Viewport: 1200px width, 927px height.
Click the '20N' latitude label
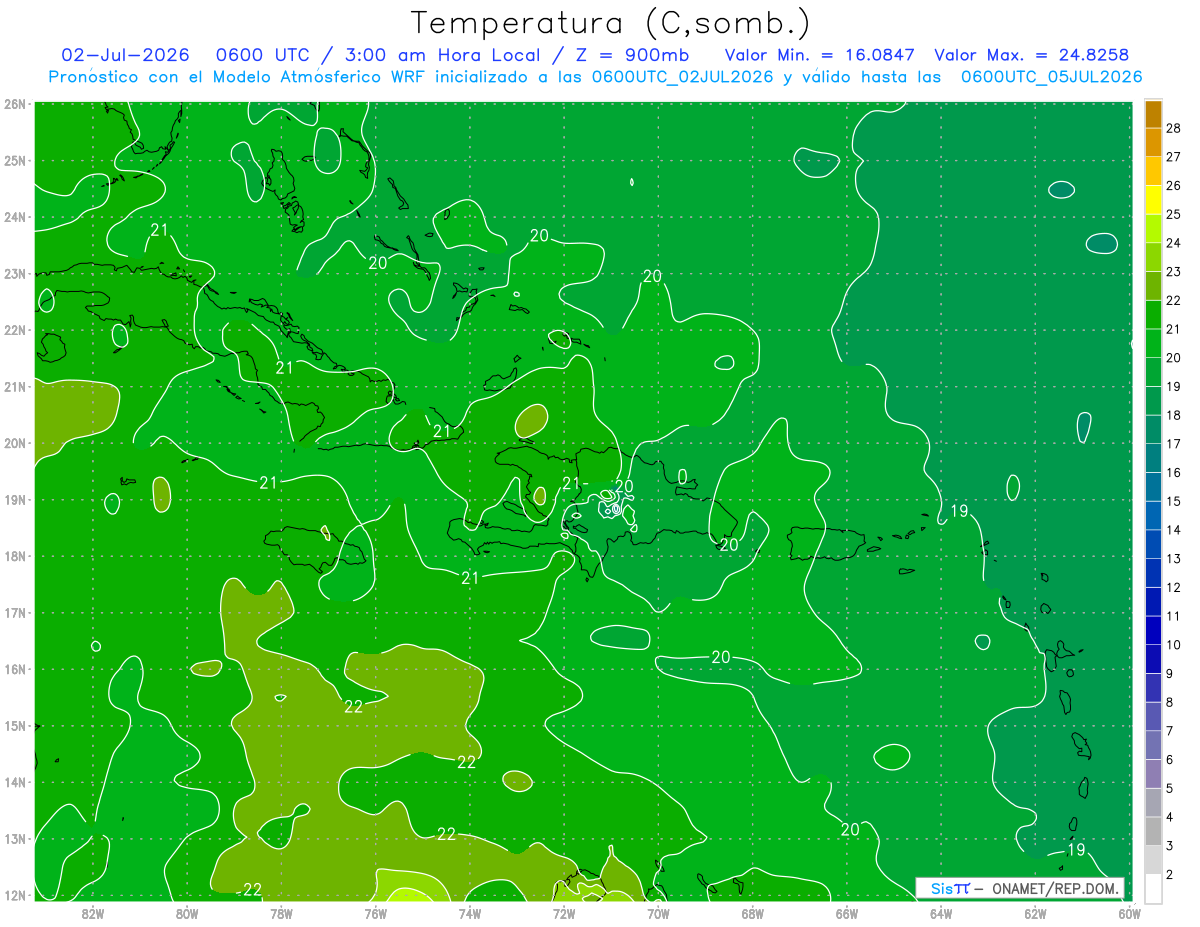15,443
